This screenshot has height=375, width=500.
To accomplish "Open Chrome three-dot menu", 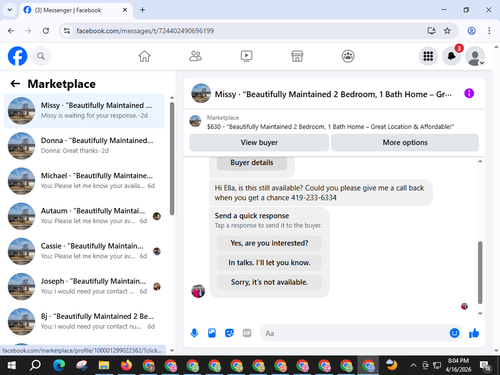I will pyautogui.click(x=489, y=31).
